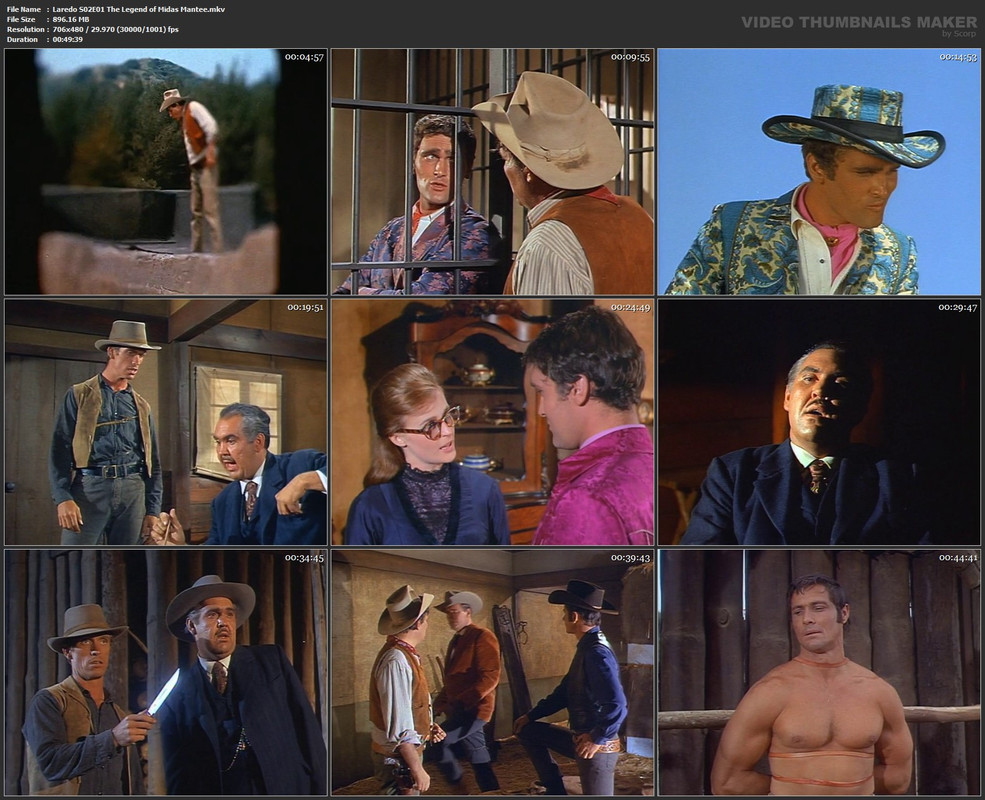This screenshot has height=800, width=985.
Task: Select the thumbnail stamped 00:19:51
Action: pos(166,422)
